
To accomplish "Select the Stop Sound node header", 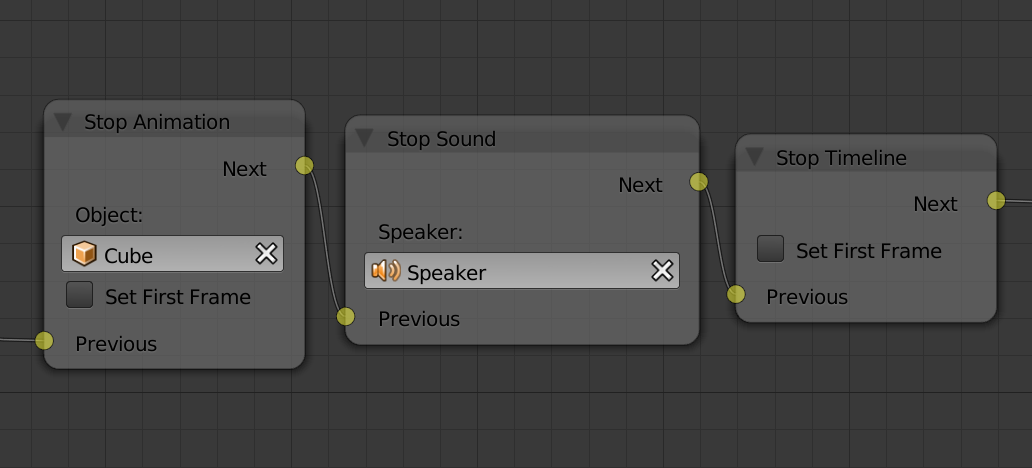I will click(x=522, y=138).
